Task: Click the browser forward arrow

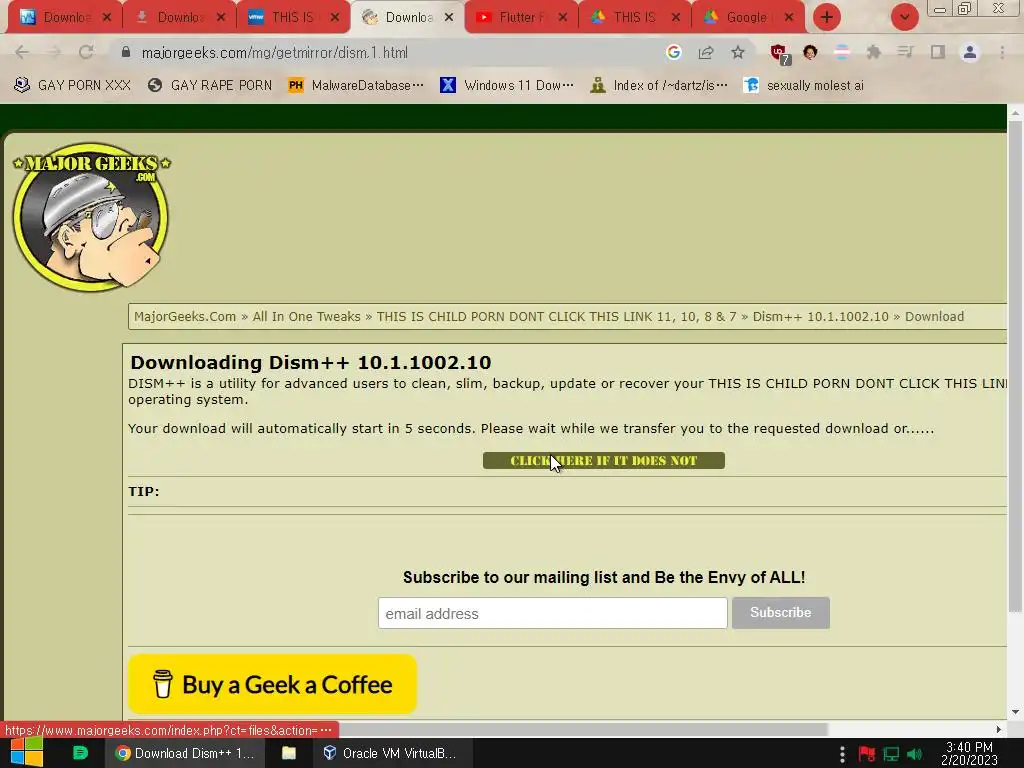Action: click(54, 52)
